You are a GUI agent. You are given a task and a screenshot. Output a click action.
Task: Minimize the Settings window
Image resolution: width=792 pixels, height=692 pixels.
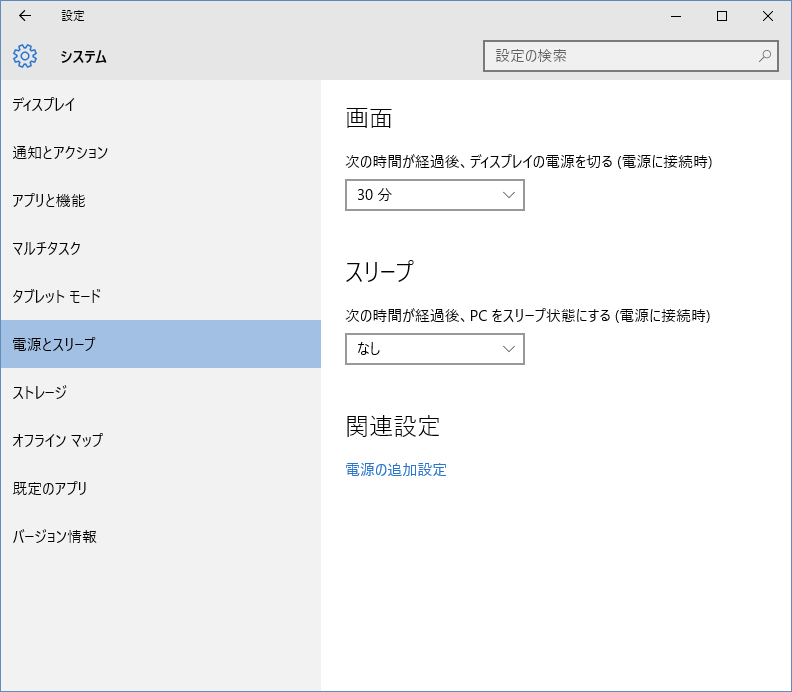pyautogui.click(x=675, y=16)
